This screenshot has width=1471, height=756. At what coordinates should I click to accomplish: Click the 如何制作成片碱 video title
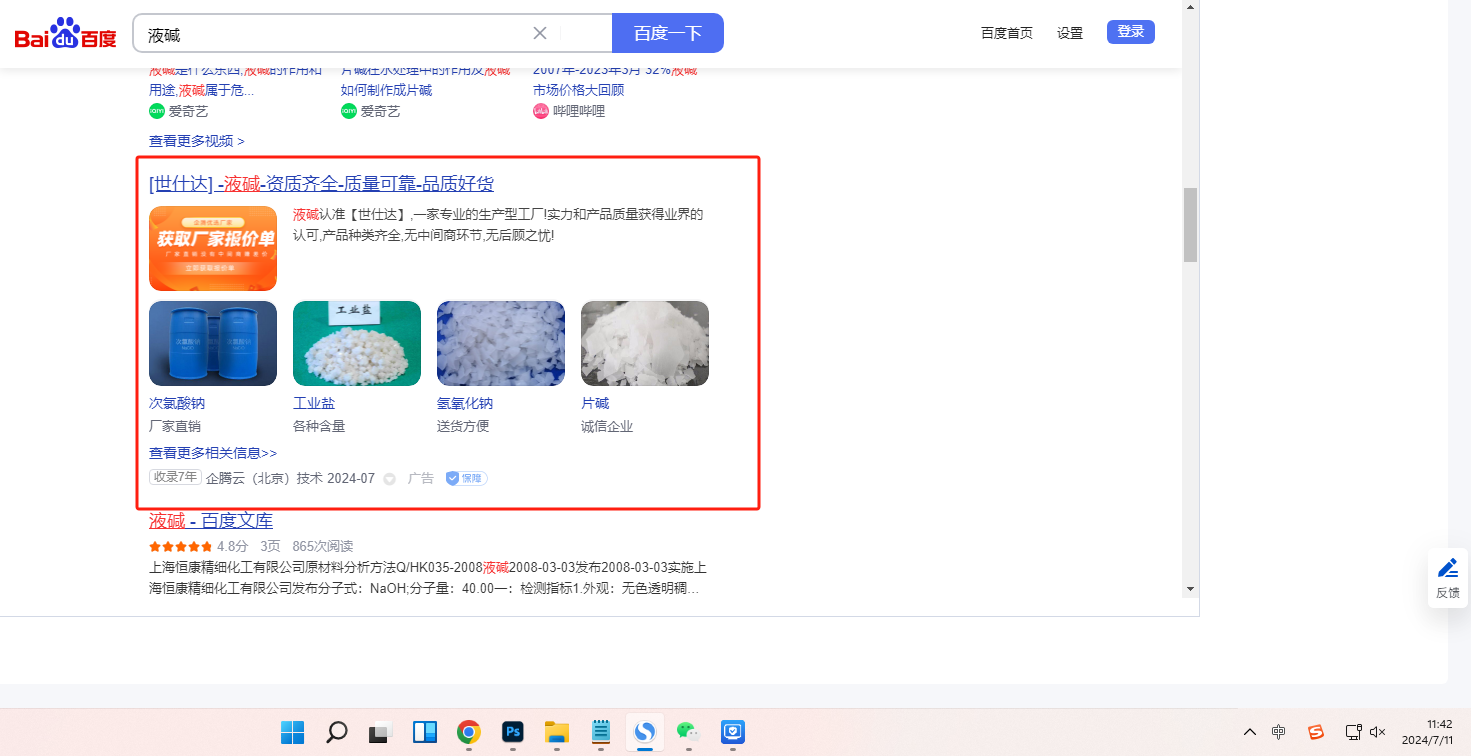[x=387, y=90]
